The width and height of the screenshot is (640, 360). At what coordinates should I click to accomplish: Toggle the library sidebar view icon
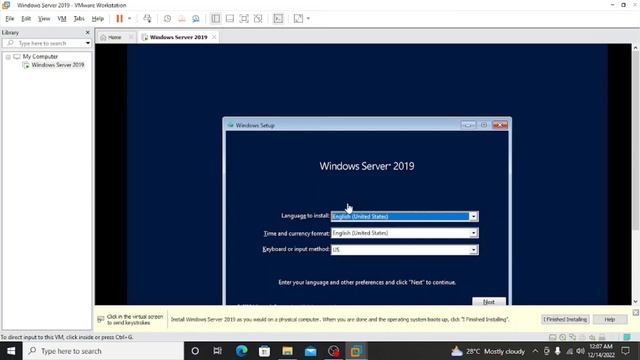point(216,18)
